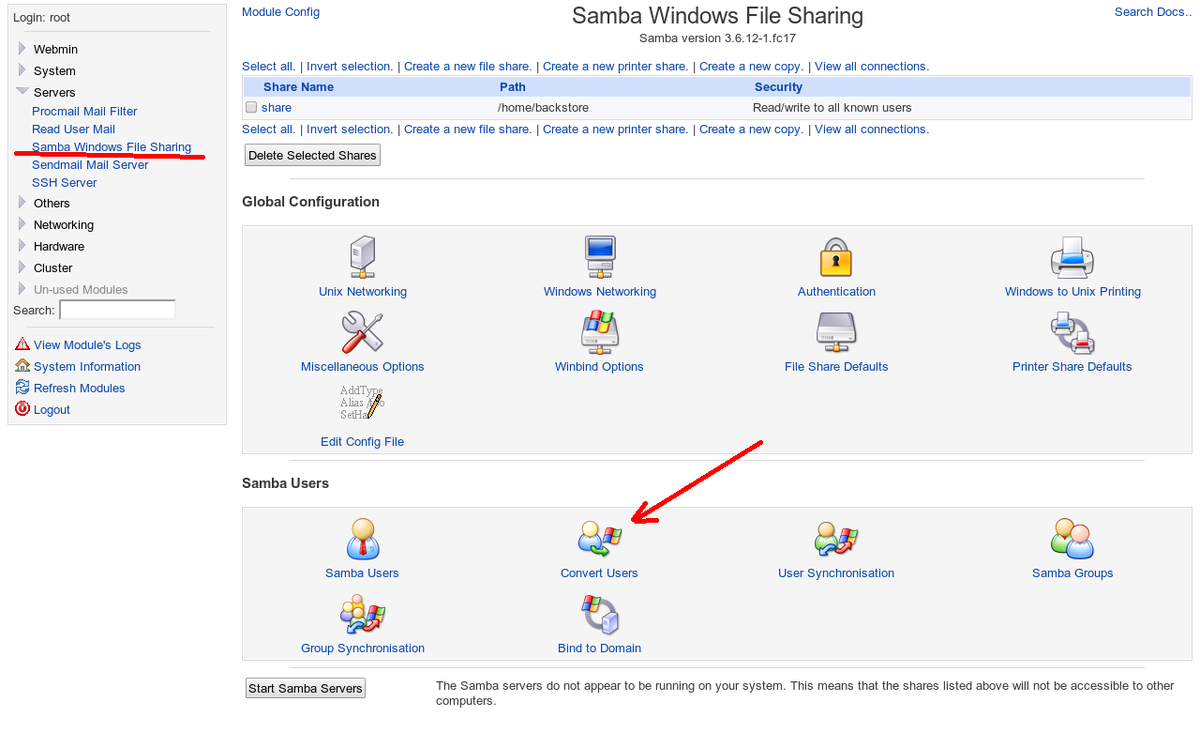Open the Convert Users icon
Image resolution: width=1200 pixels, height=748 pixels.
[600, 540]
